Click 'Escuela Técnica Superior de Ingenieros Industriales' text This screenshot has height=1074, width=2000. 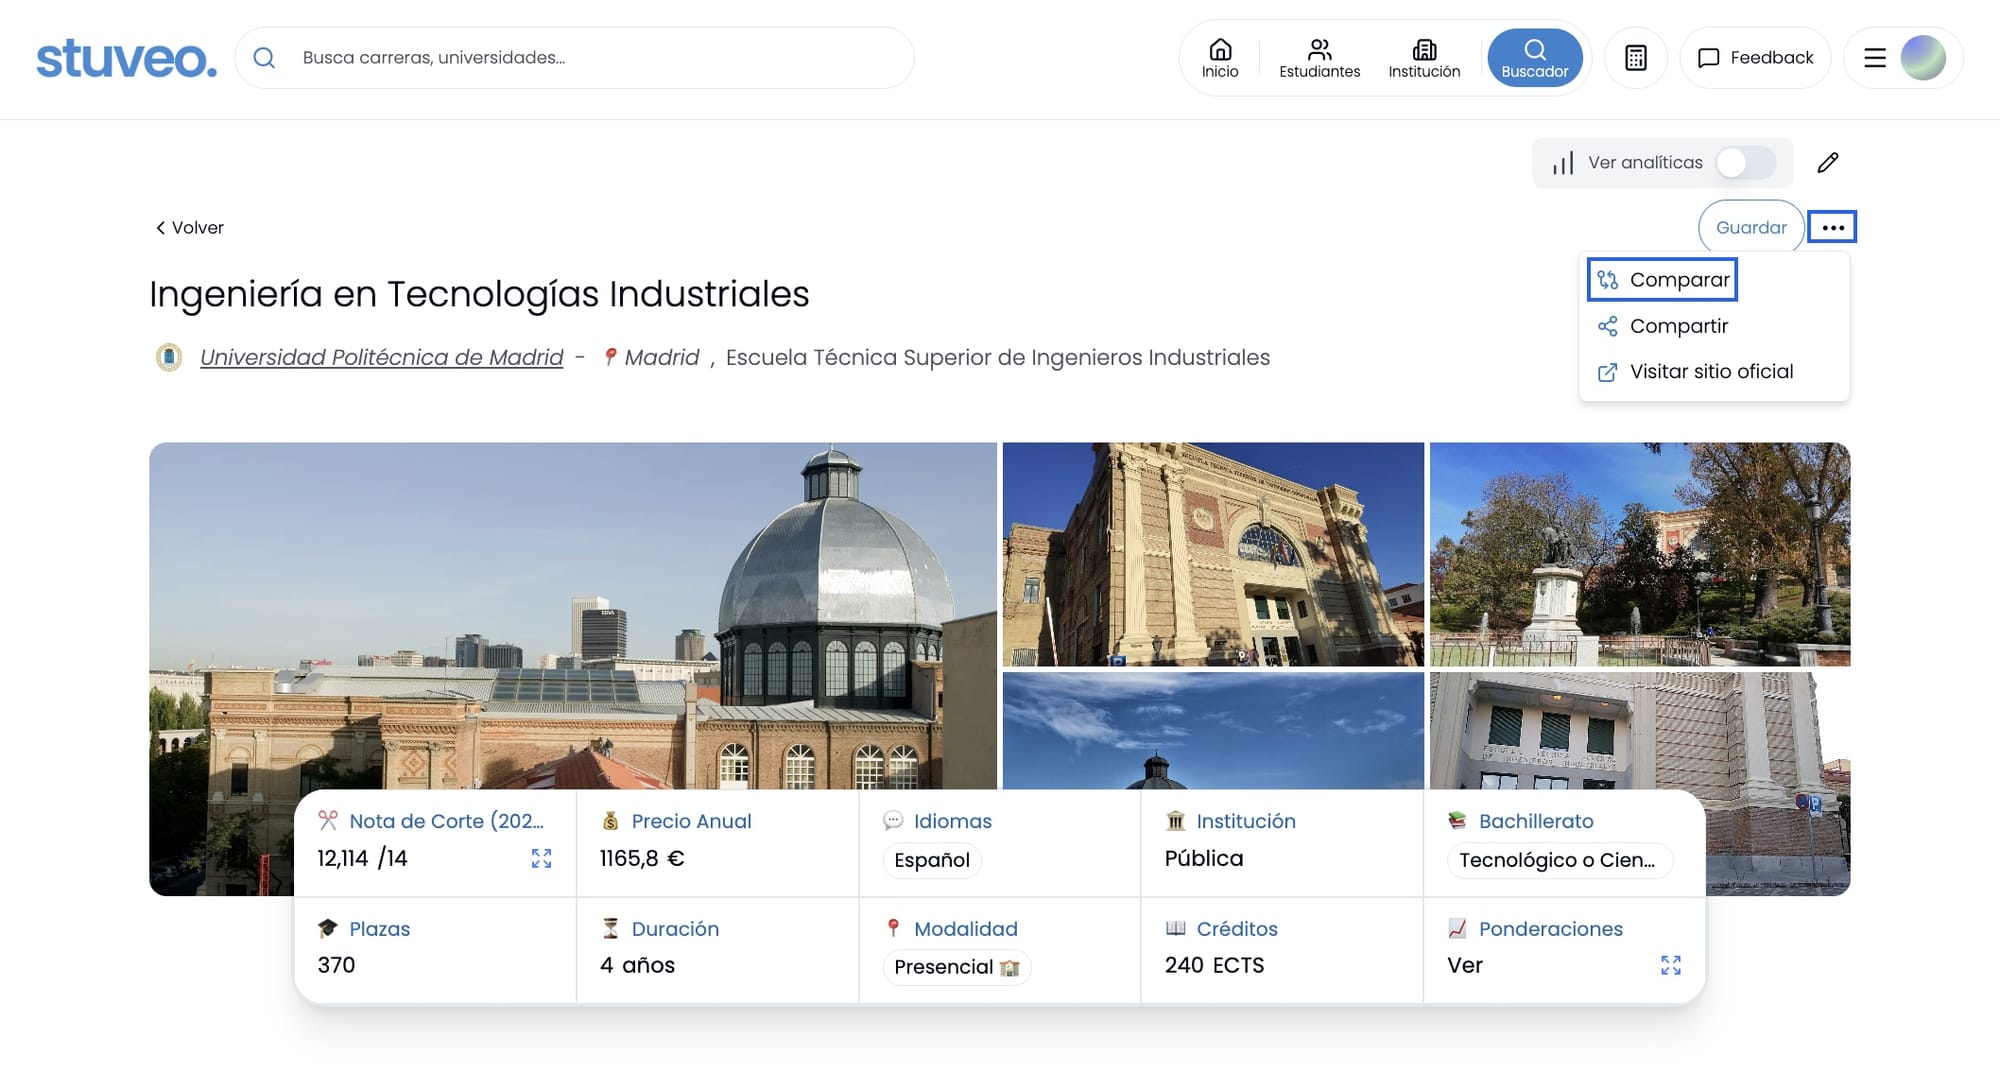(x=998, y=358)
